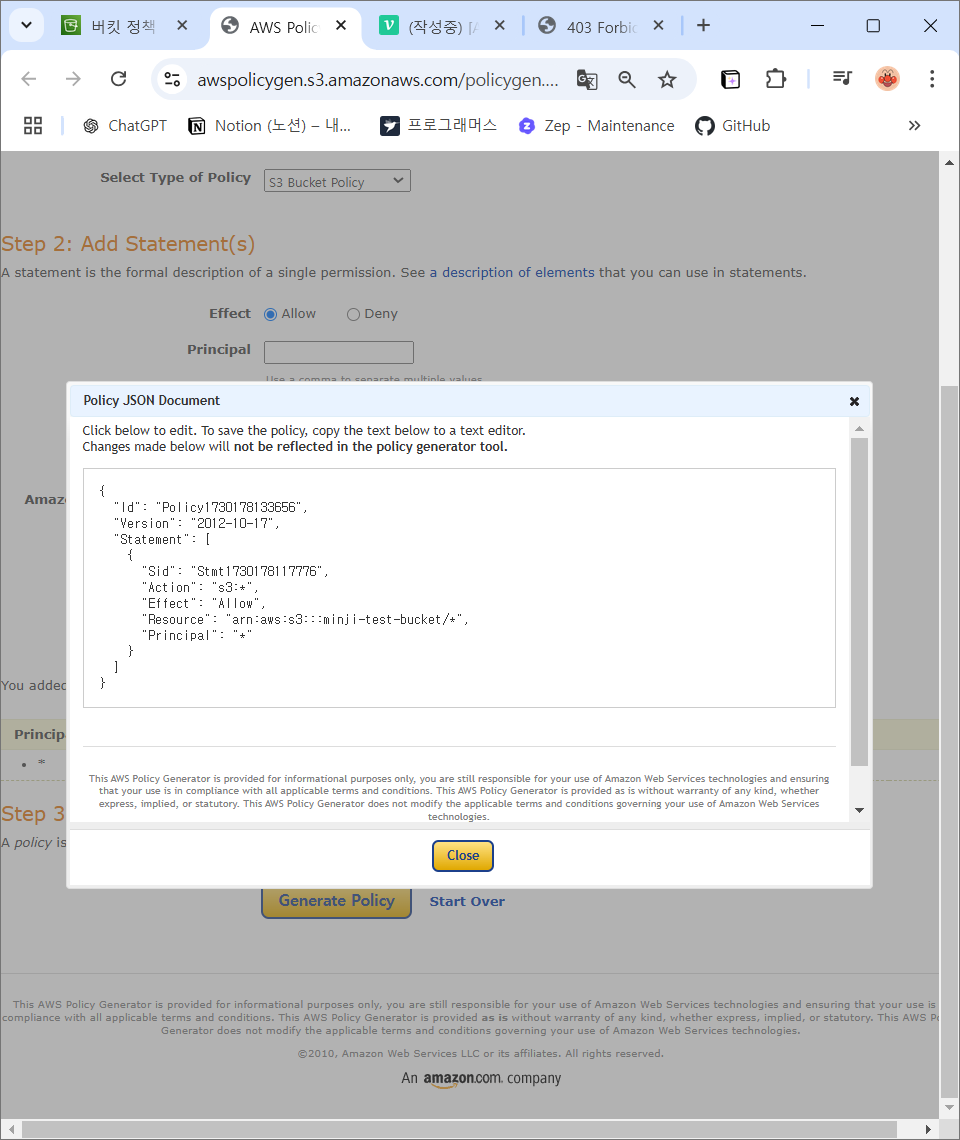This screenshot has width=960, height=1140.
Task: Click the Policy JSON Document title
Action: 151,401
